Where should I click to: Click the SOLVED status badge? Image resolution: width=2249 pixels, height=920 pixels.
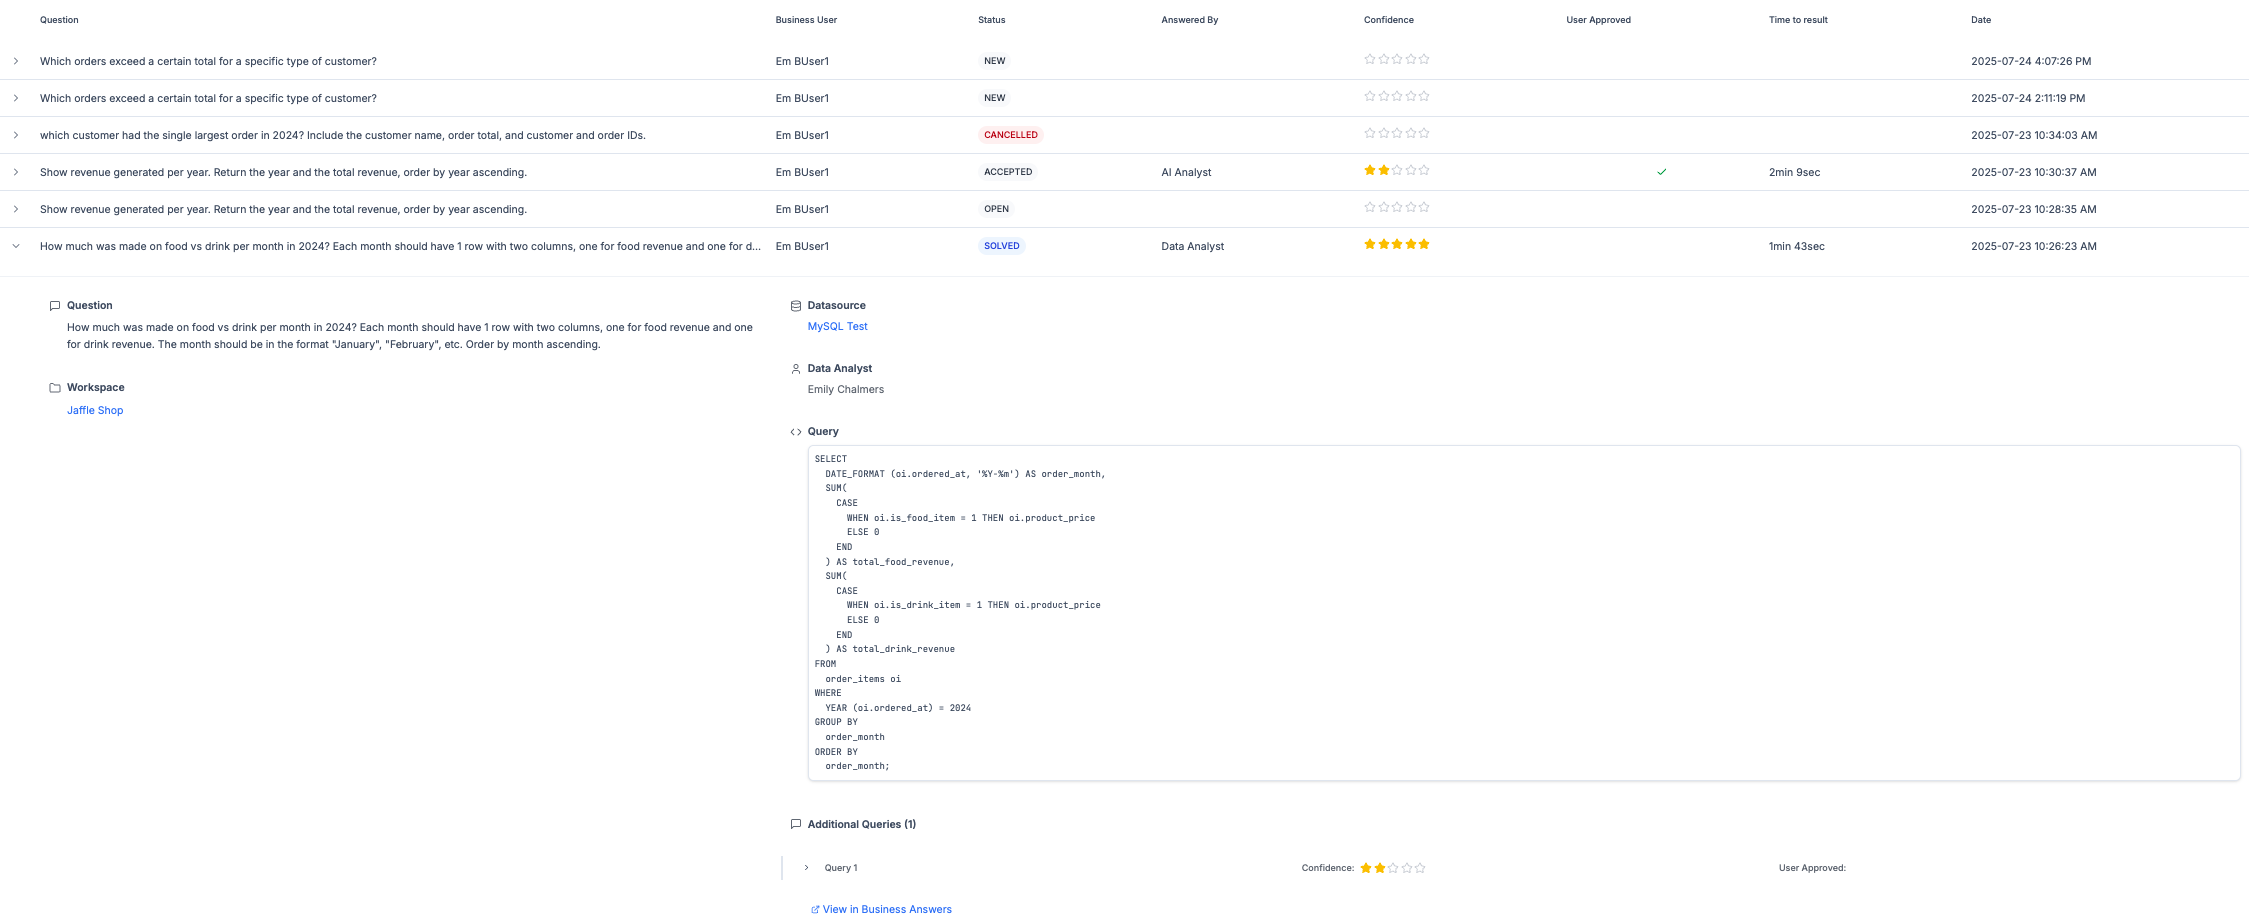(x=1001, y=246)
